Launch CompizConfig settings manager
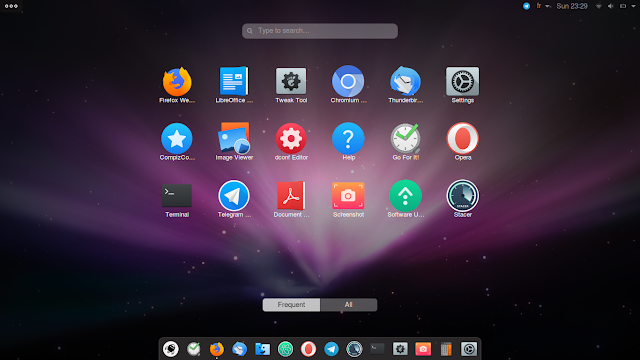Viewport: 640px width, 360px height. (x=177, y=139)
